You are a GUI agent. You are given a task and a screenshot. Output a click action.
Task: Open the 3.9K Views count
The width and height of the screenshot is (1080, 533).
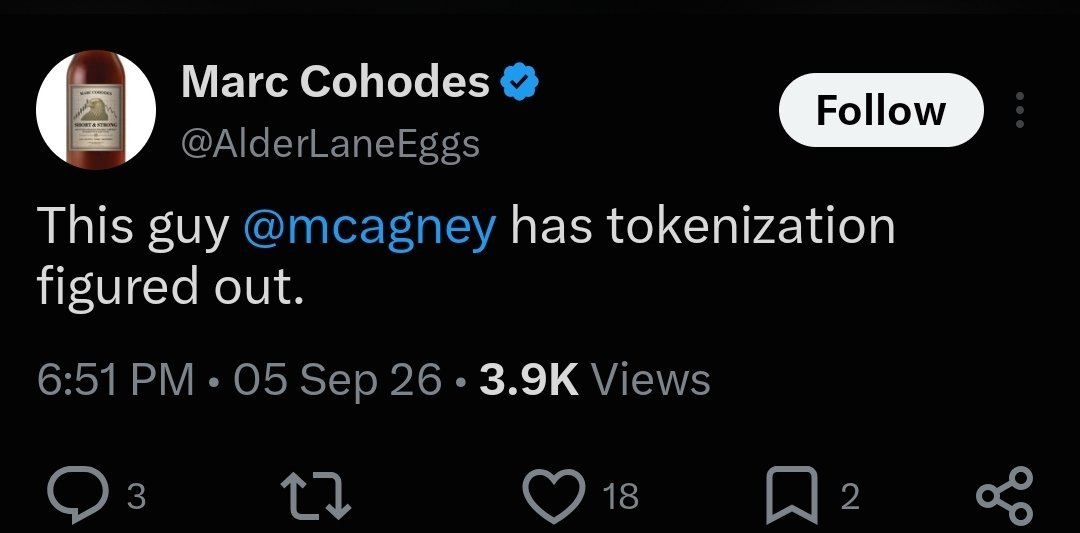[x=594, y=380]
